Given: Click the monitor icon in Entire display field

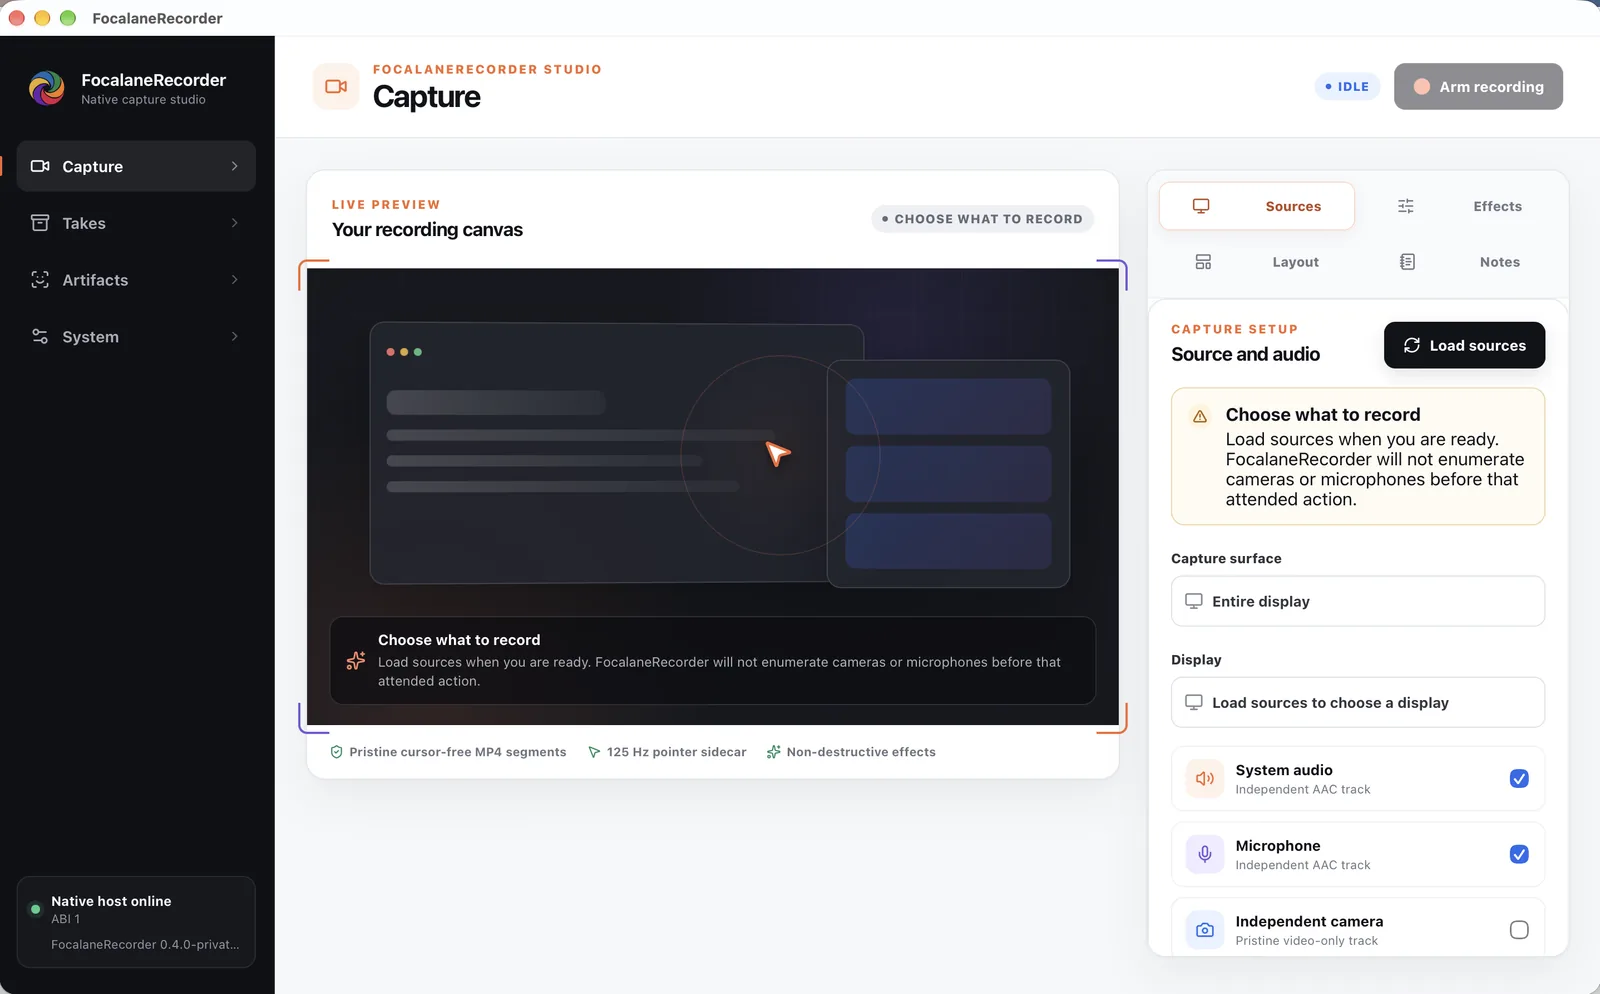Looking at the screenshot, I should pyautogui.click(x=1193, y=601).
